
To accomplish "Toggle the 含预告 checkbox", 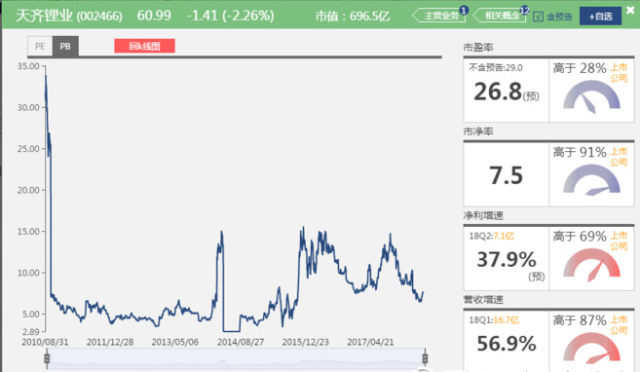I will tap(538, 17).
